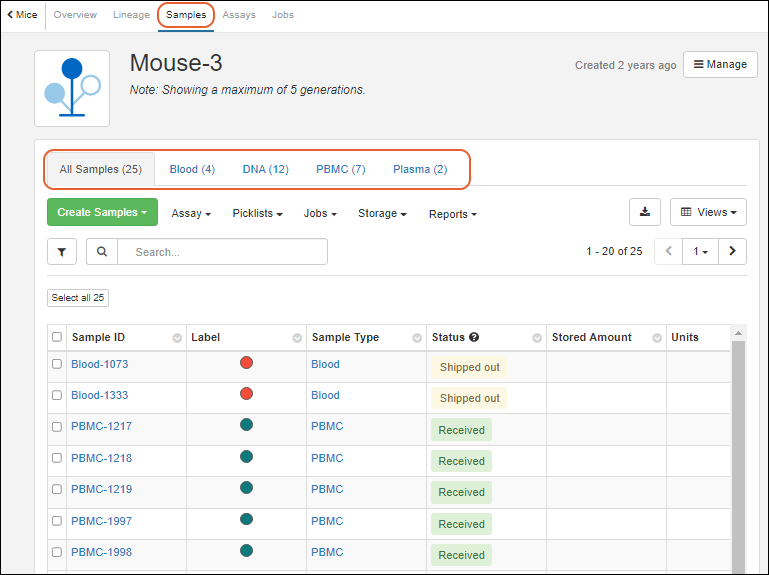Click the download export icon button

point(645,212)
